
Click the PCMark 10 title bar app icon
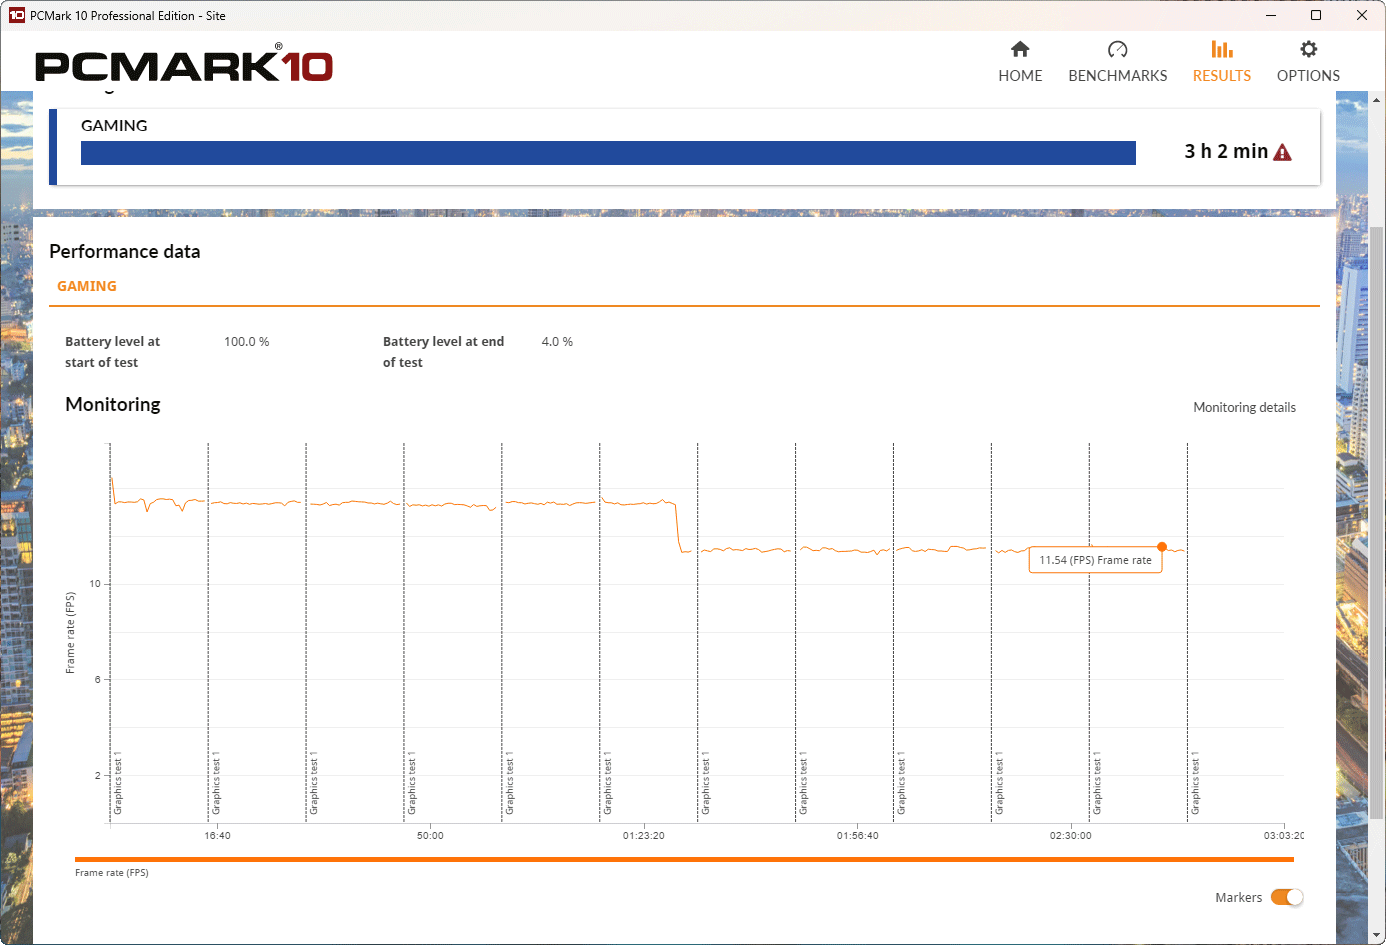coord(16,15)
